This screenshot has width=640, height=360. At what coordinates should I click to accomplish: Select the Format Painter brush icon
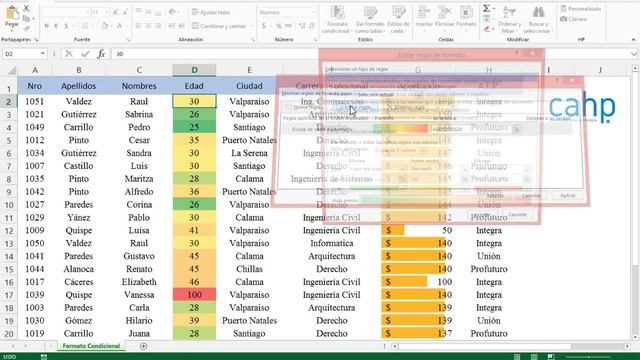27,28
